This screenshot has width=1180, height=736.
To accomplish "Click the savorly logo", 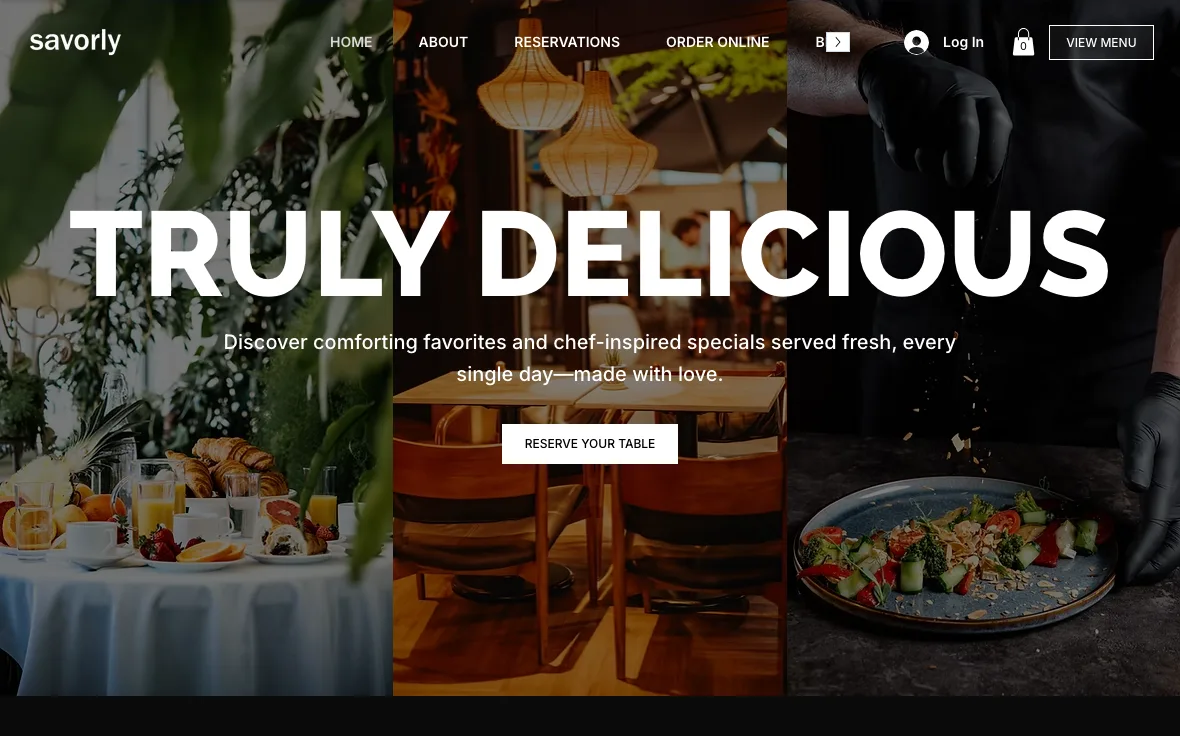I will pyautogui.click(x=75, y=41).
